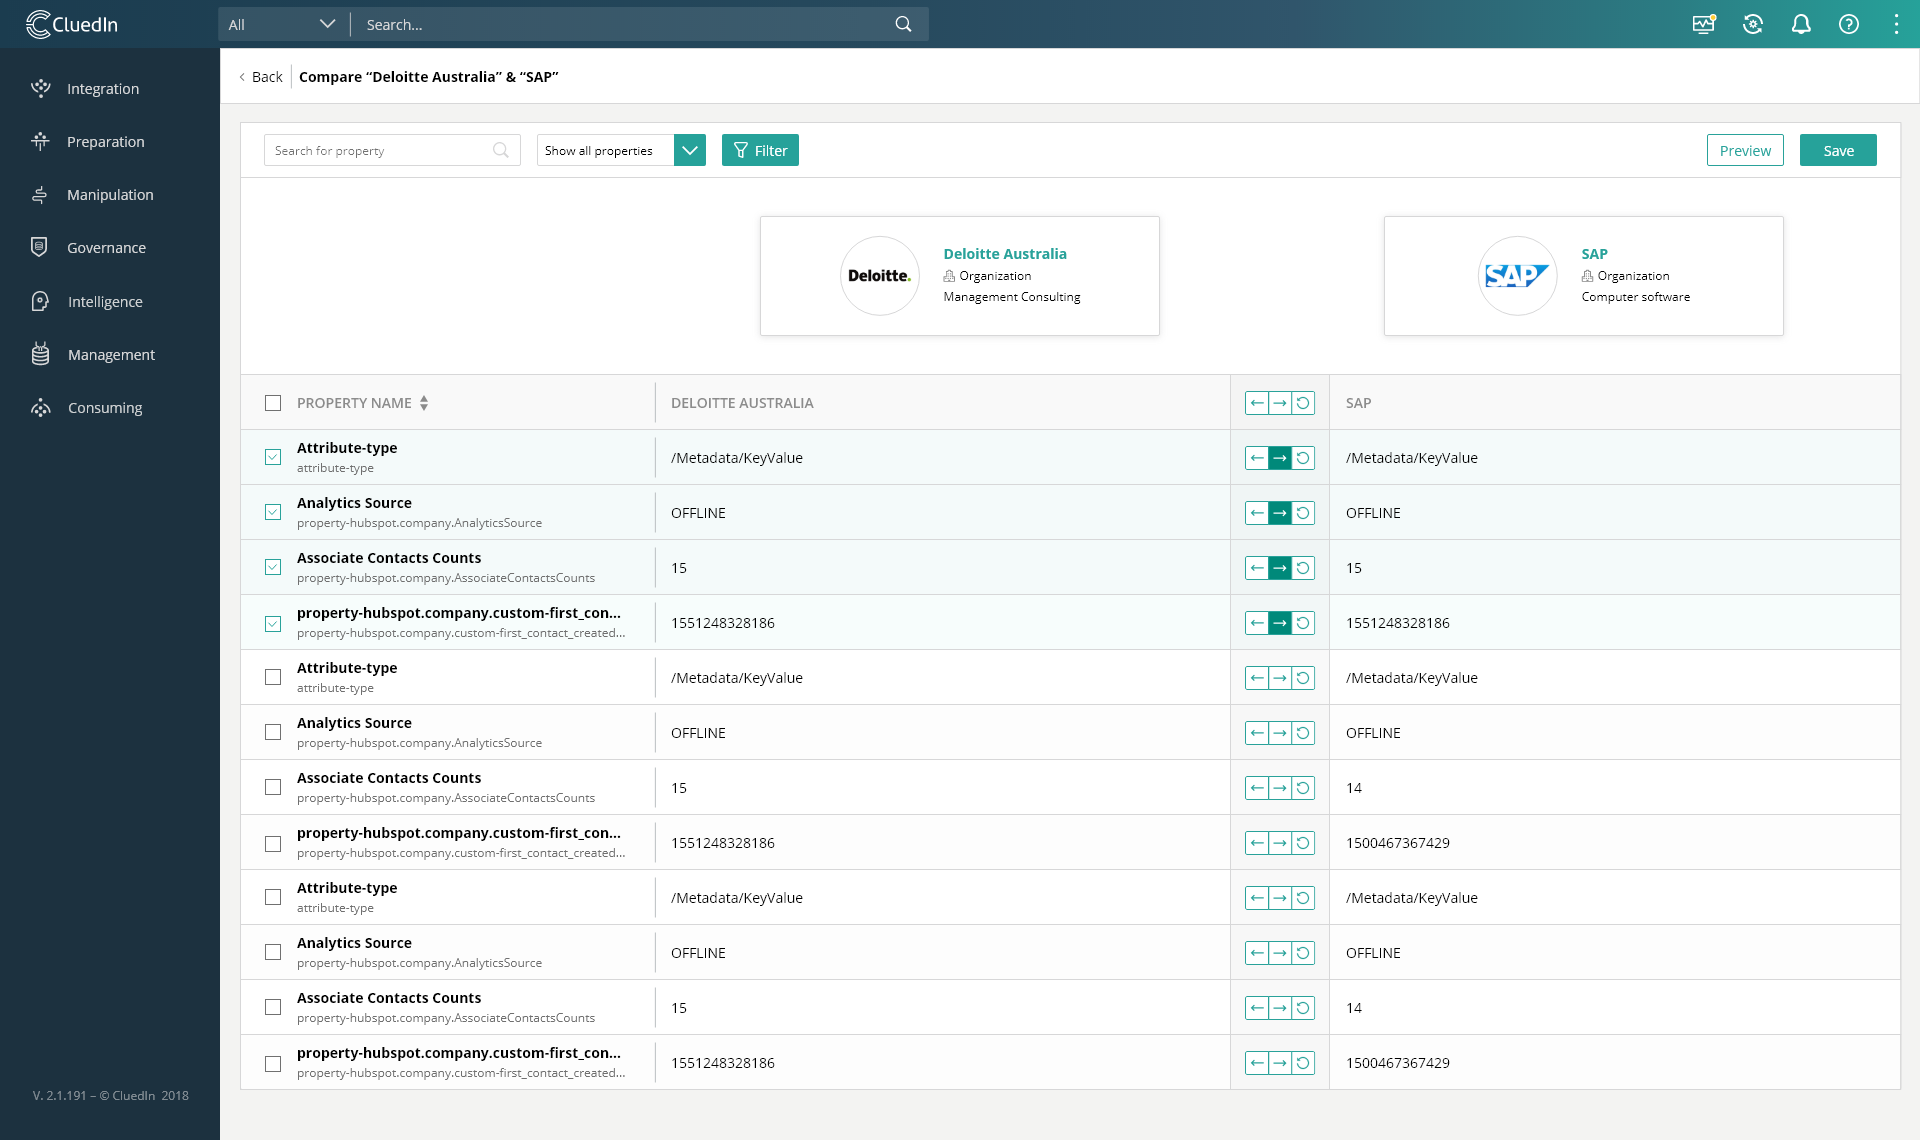Click Management Consulting text on Deloitte card
Screen dimensions: 1920x1140
[1012, 297]
